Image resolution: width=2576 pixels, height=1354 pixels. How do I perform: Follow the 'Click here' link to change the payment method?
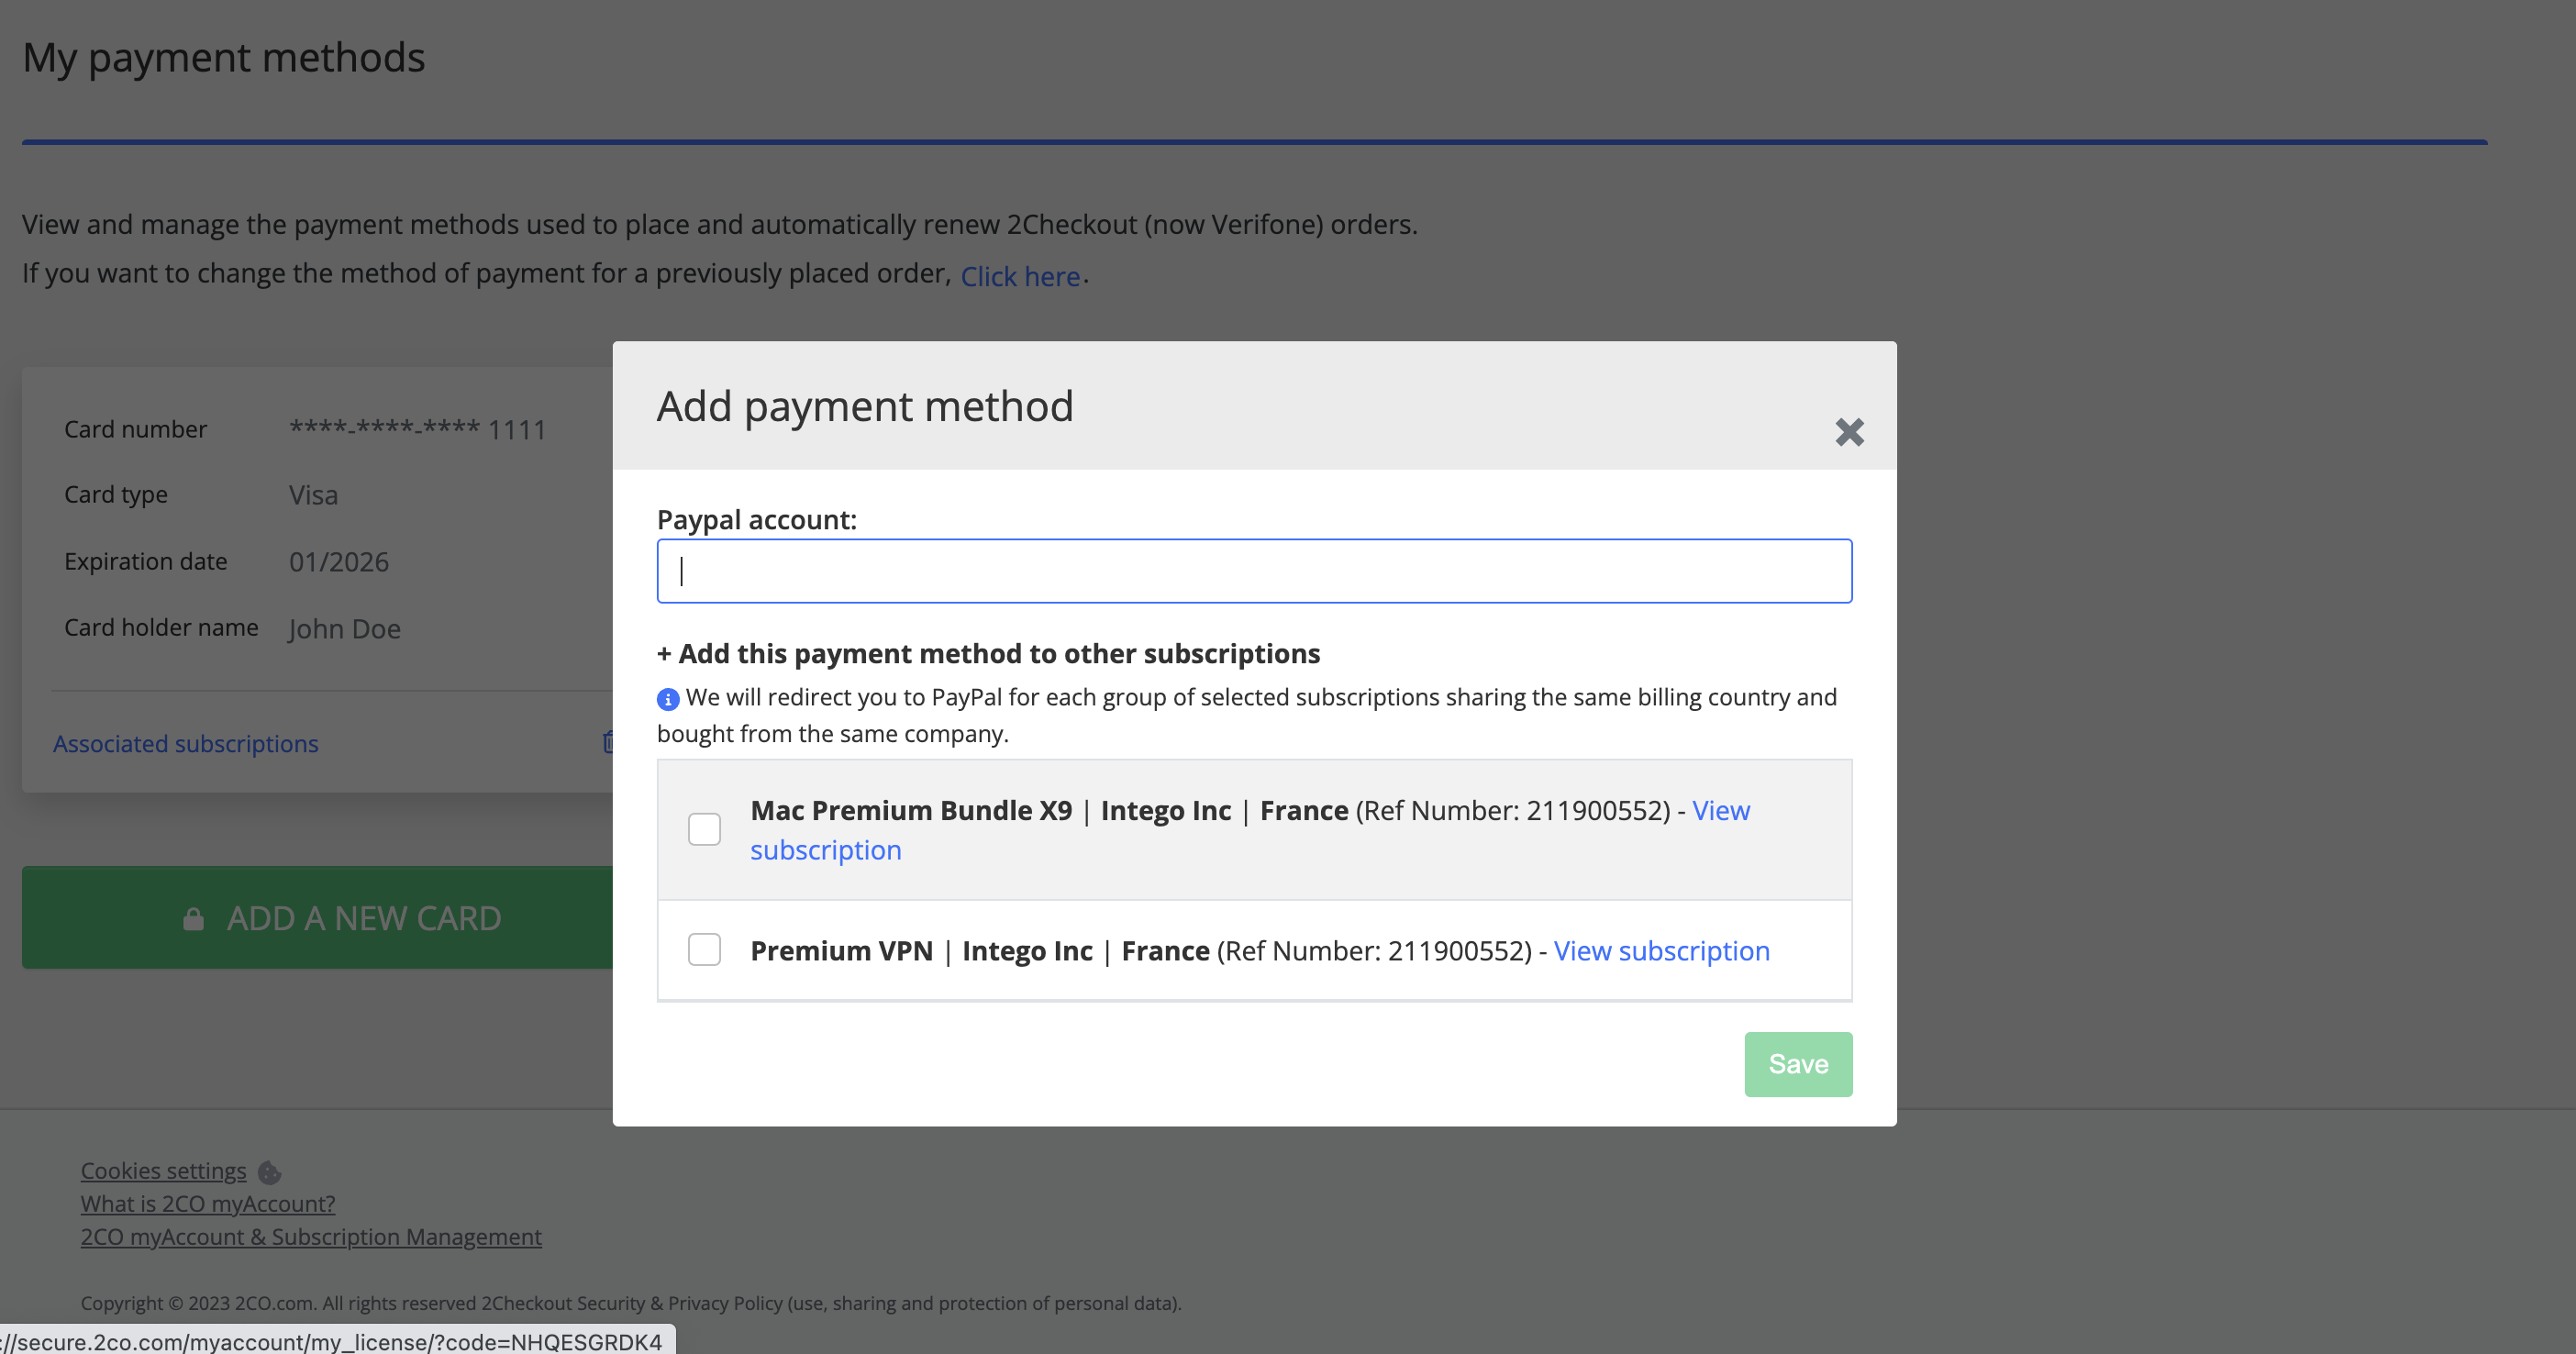point(1020,276)
